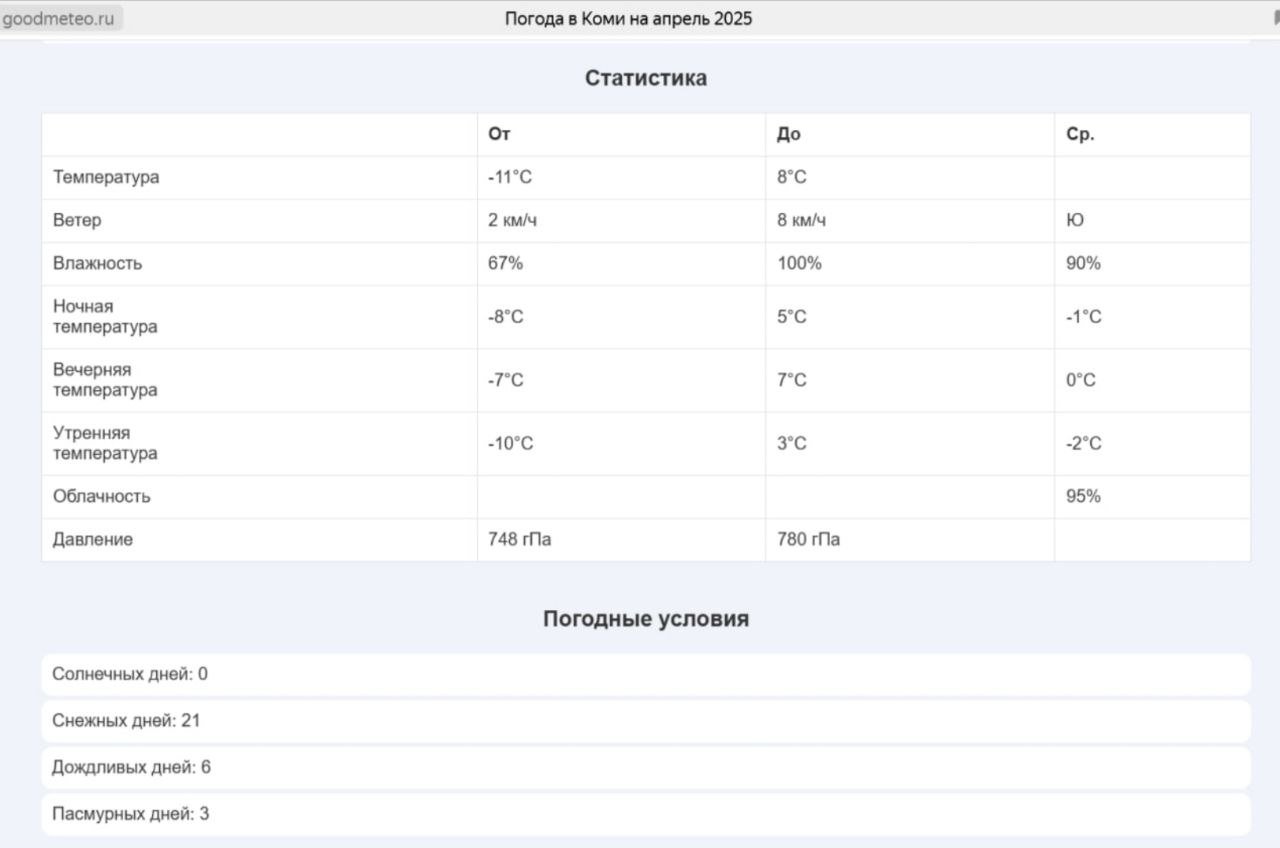The height and width of the screenshot is (848, 1280).
Task: Click the Температура row label
Action: [106, 177]
